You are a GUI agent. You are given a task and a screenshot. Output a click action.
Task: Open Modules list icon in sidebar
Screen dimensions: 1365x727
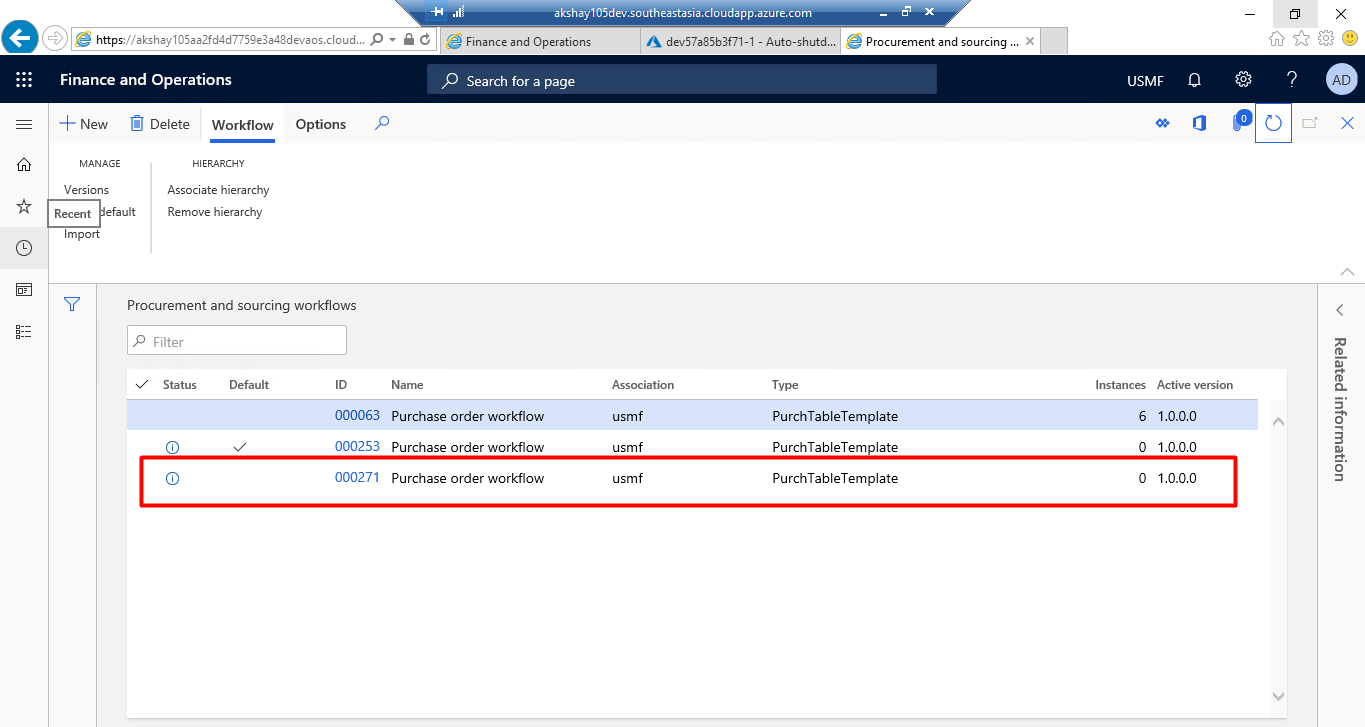24,331
